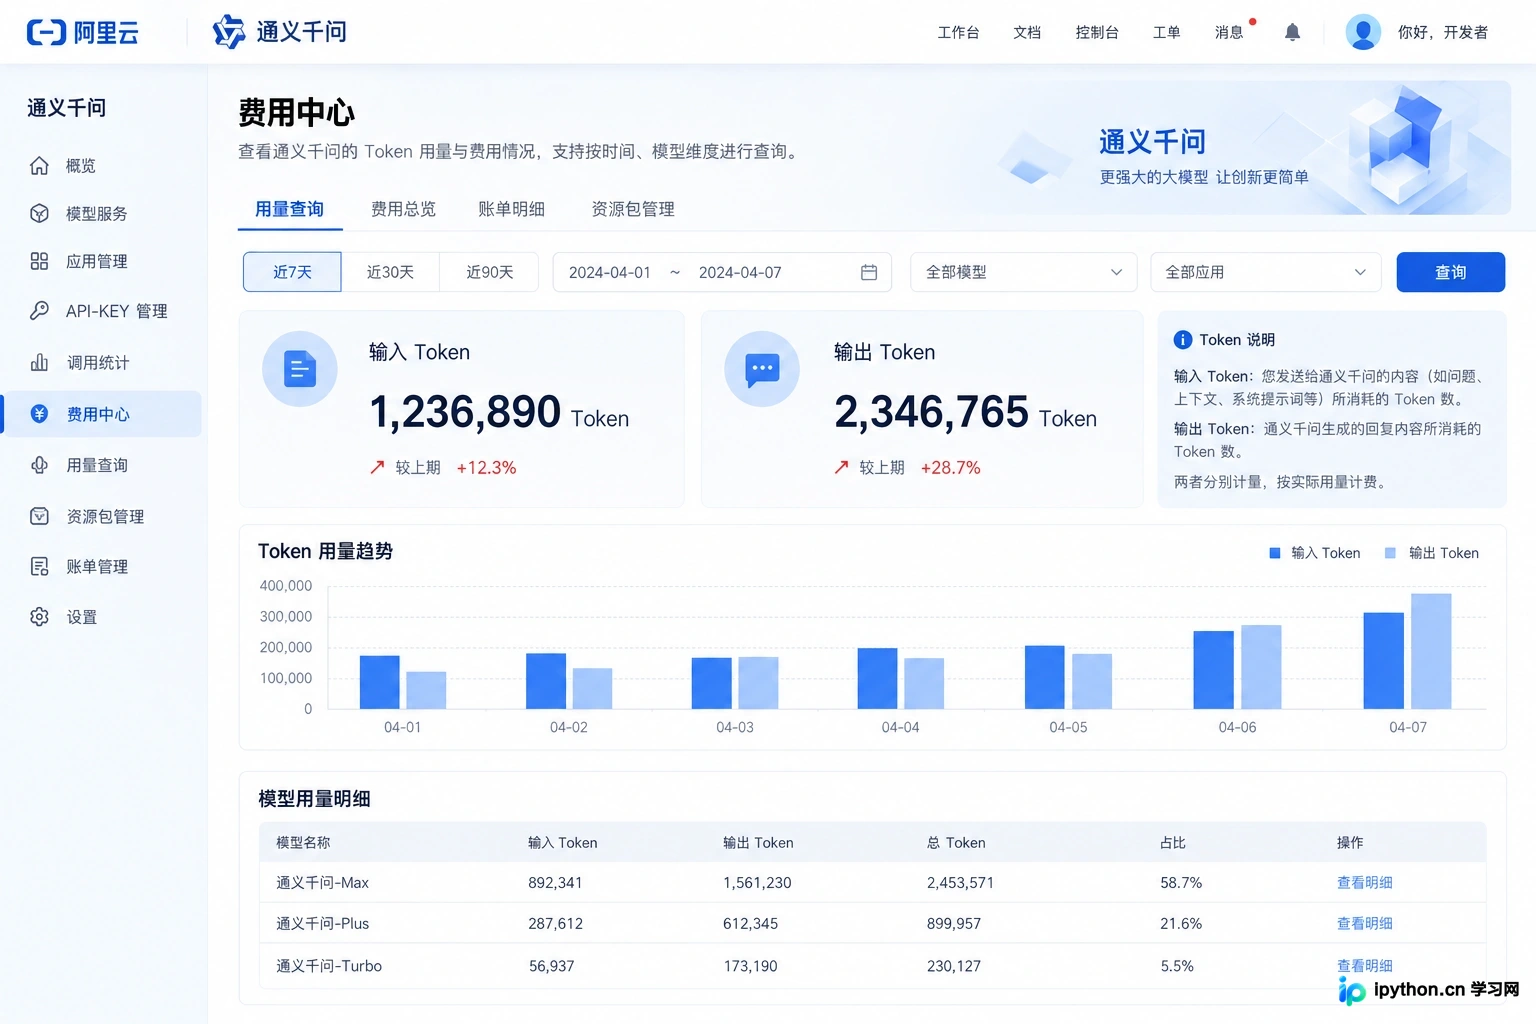Open the notification bell icon
The image size is (1536, 1024).
tap(1292, 32)
